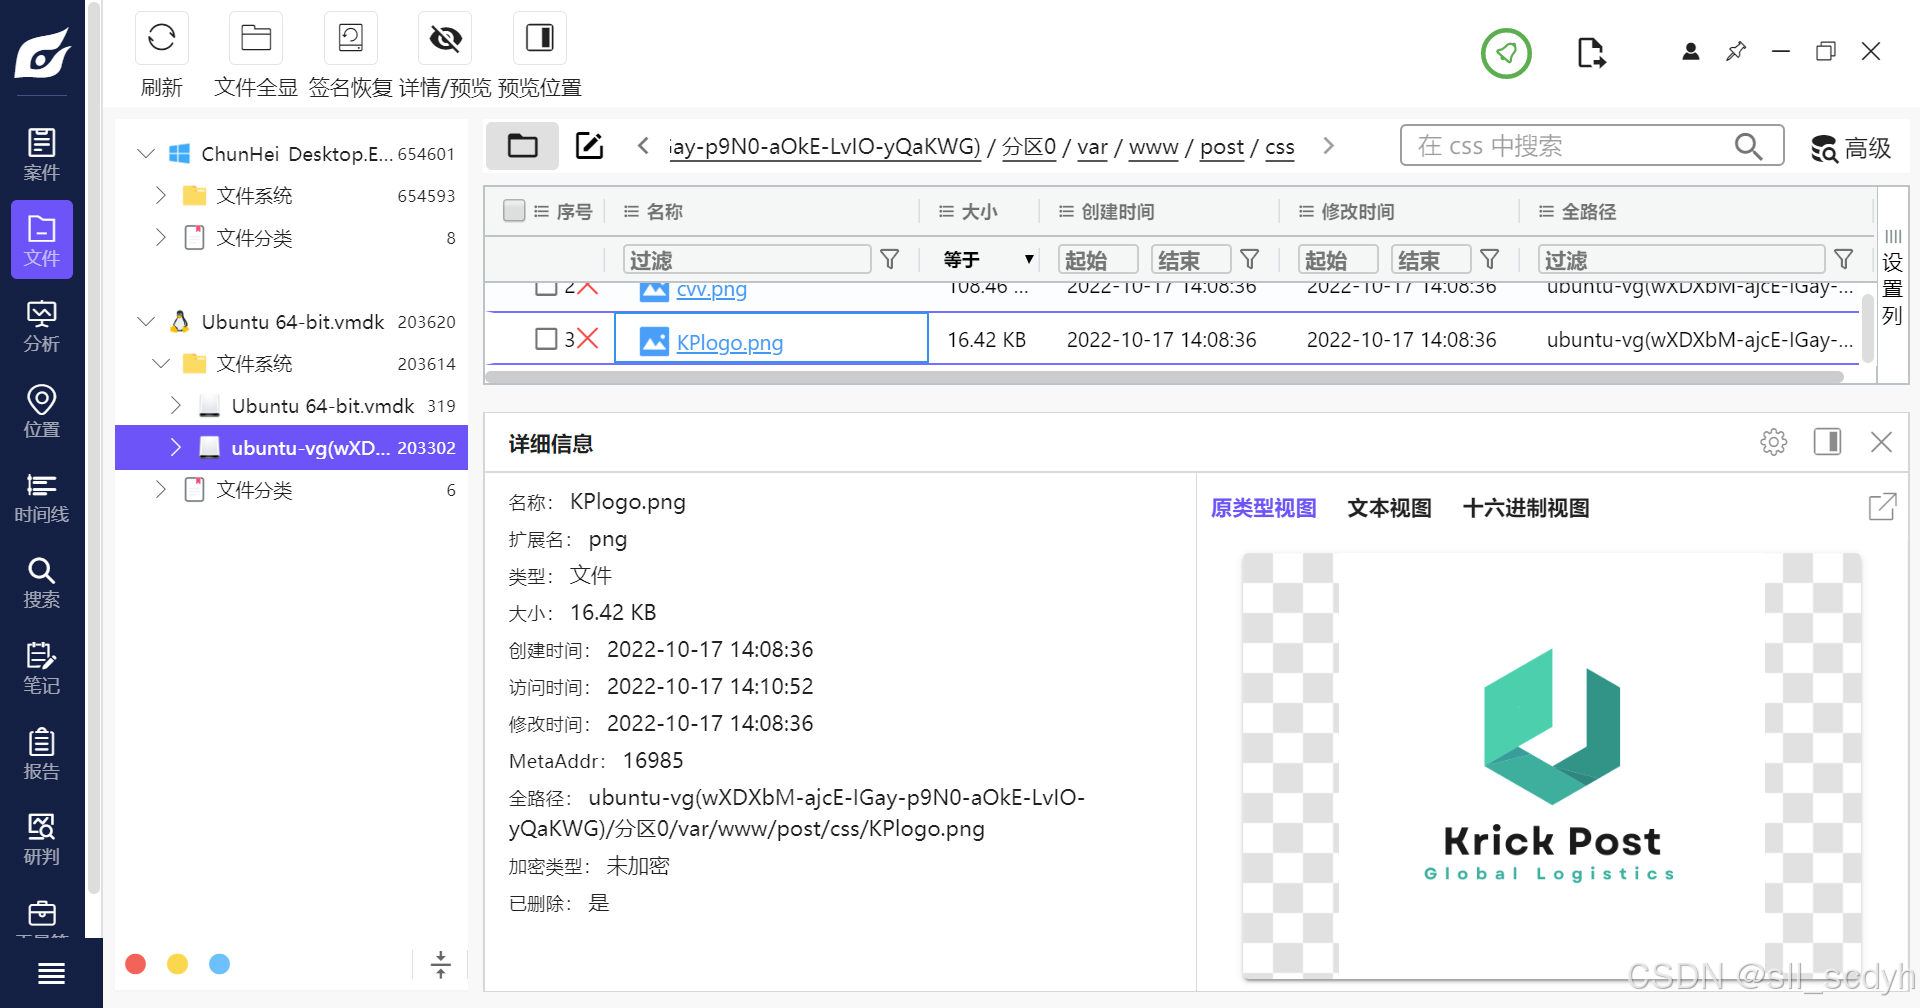
Task: Click the collapse divider icon below tree
Action: point(440,964)
